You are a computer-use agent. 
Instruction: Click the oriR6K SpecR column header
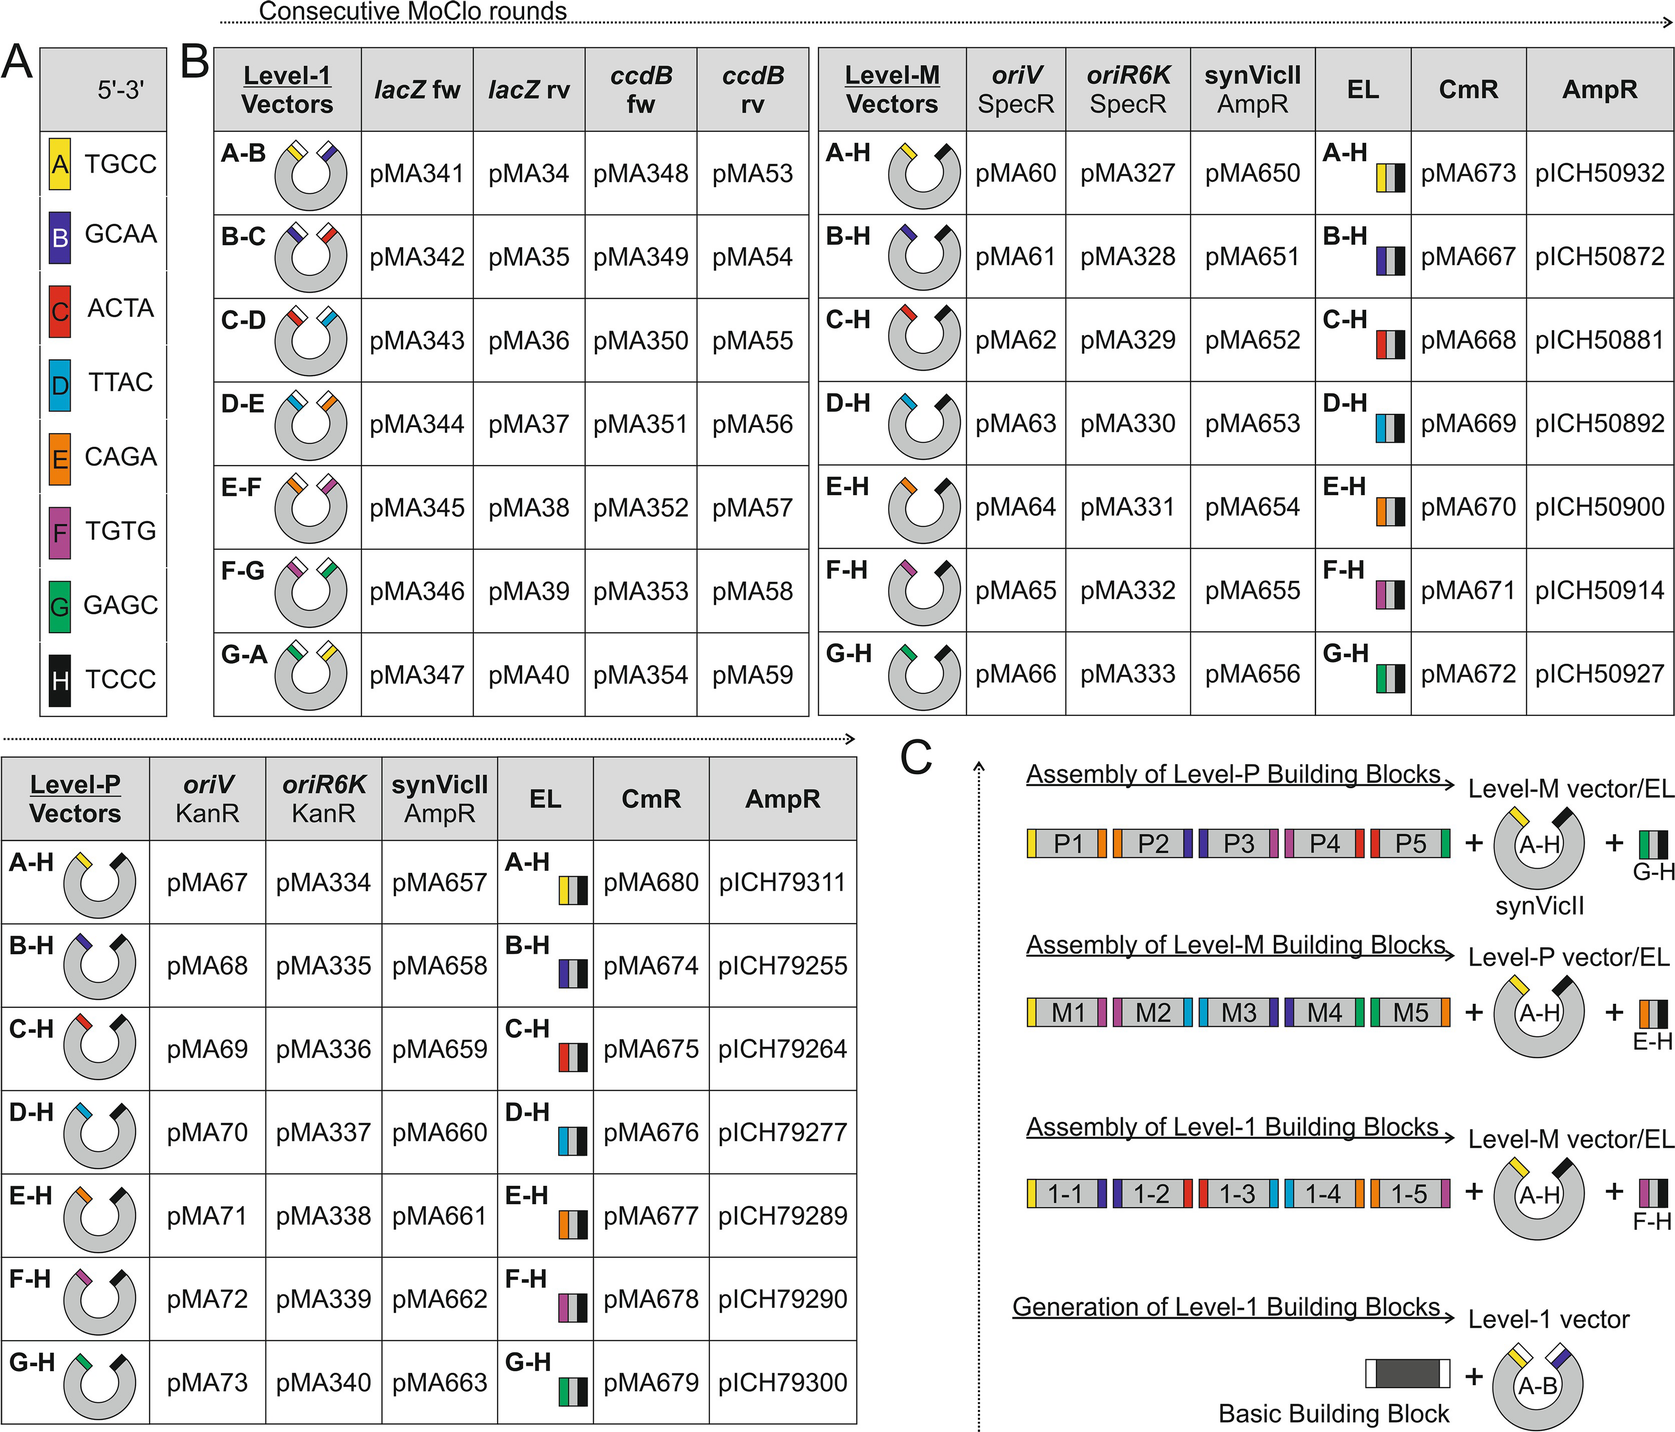(1128, 90)
